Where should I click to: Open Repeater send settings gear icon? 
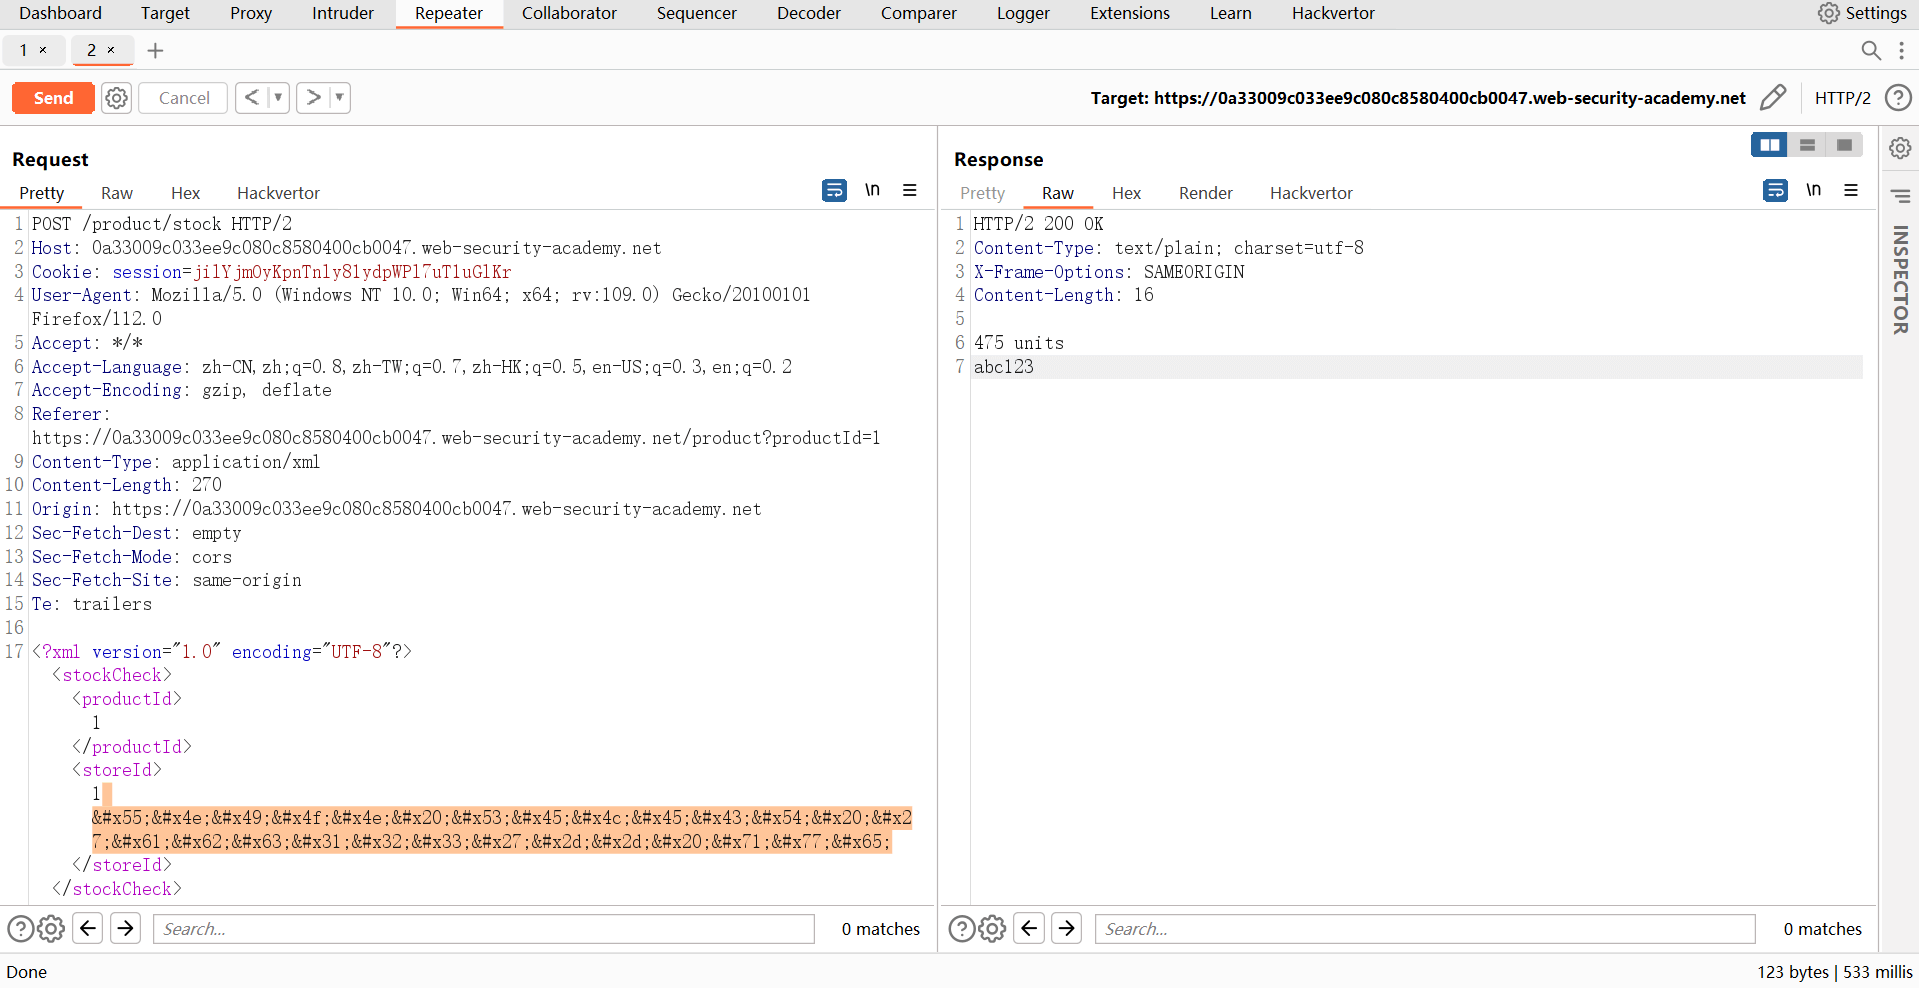click(117, 98)
